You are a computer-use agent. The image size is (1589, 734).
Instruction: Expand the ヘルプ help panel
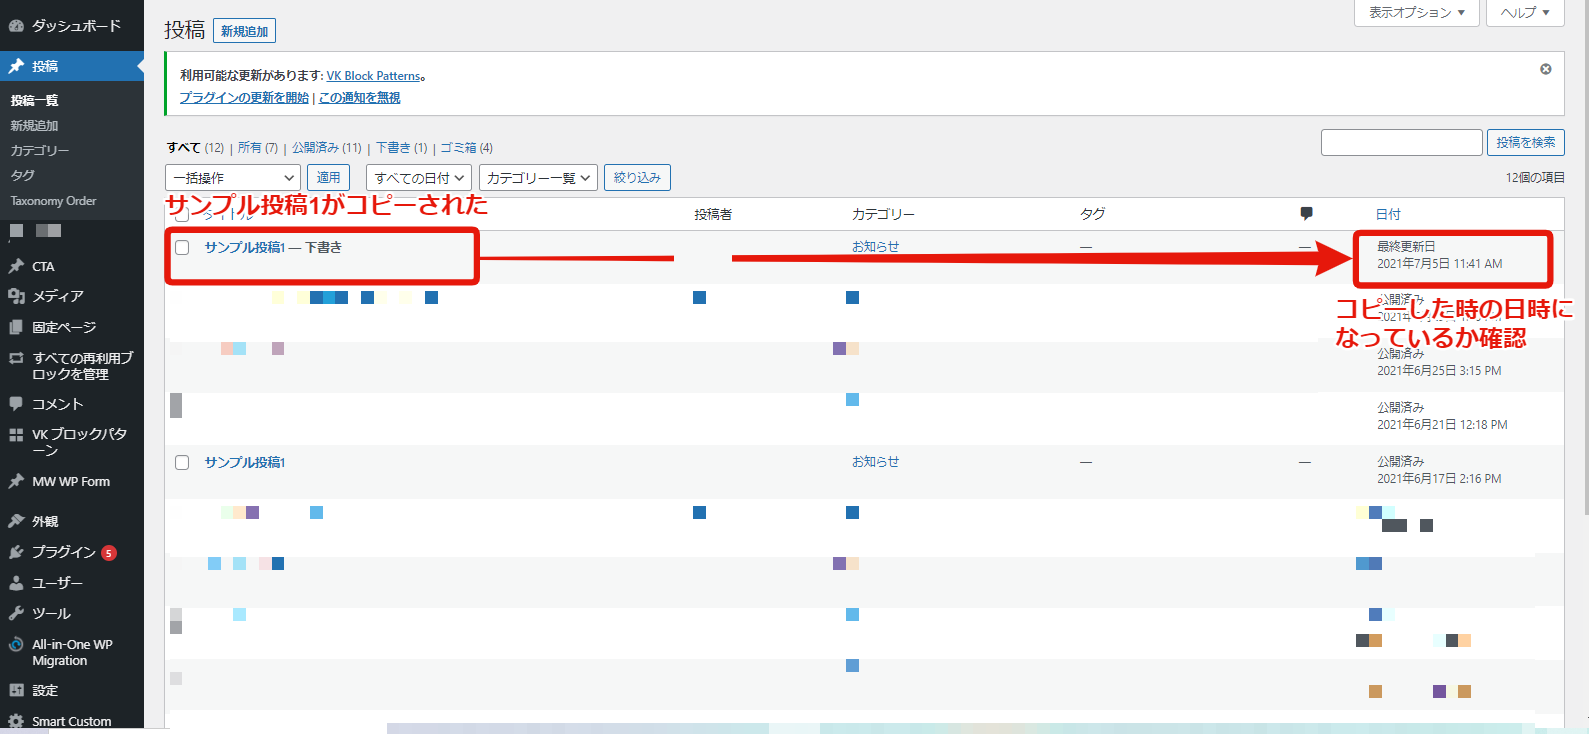pos(1524,12)
